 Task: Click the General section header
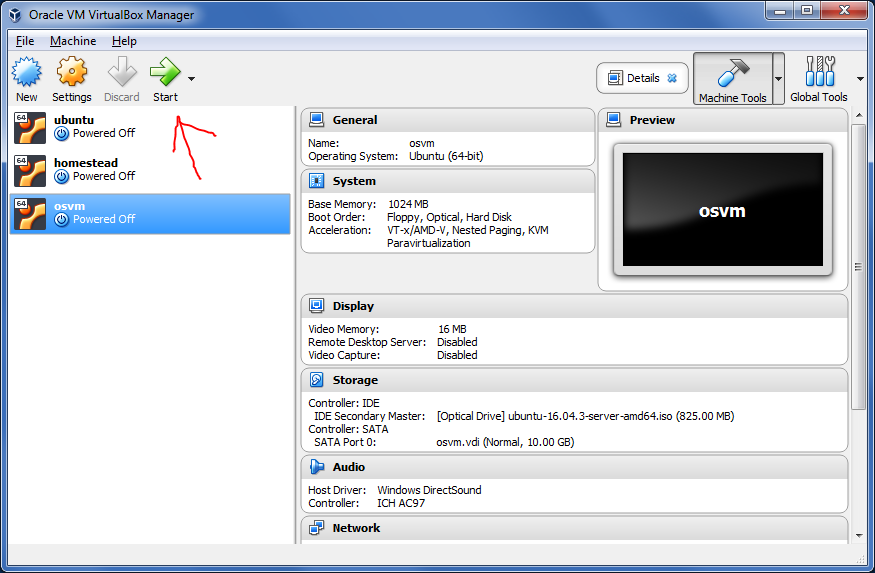448,120
